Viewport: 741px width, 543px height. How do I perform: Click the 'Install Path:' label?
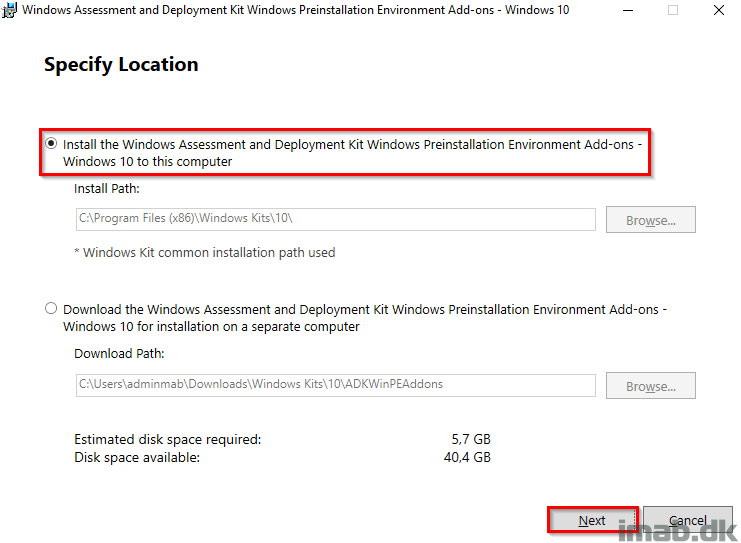click(x=107, y=189)
